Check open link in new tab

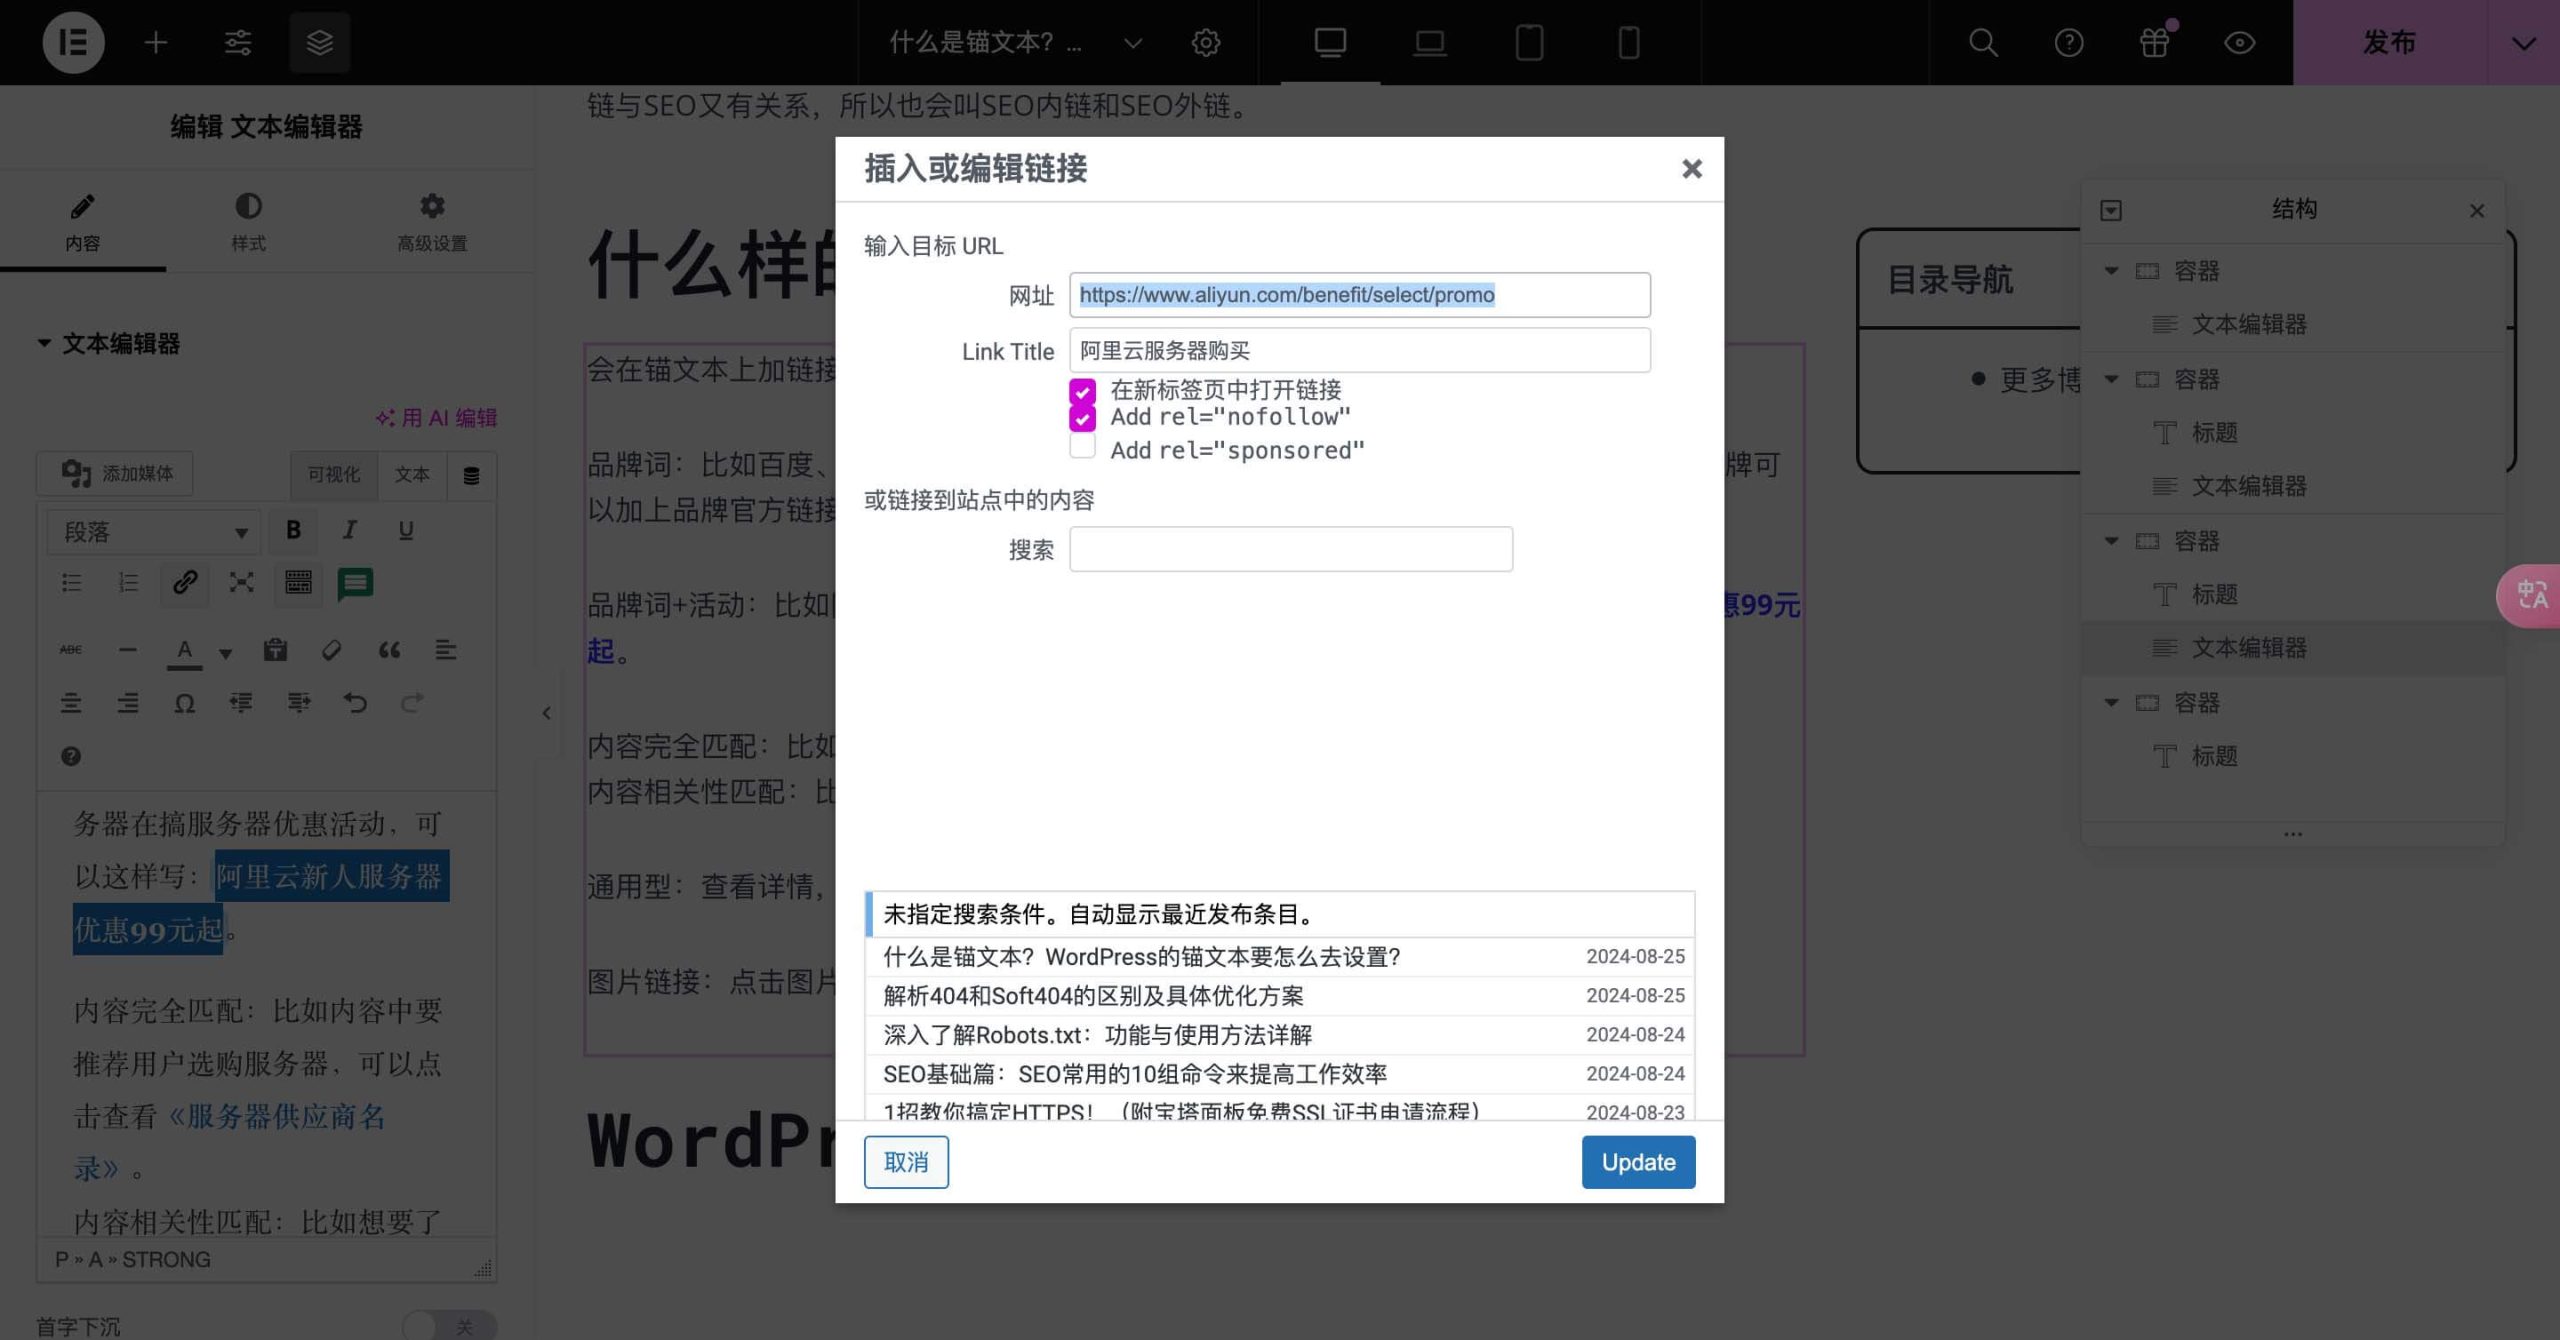tap(1082, 391)
